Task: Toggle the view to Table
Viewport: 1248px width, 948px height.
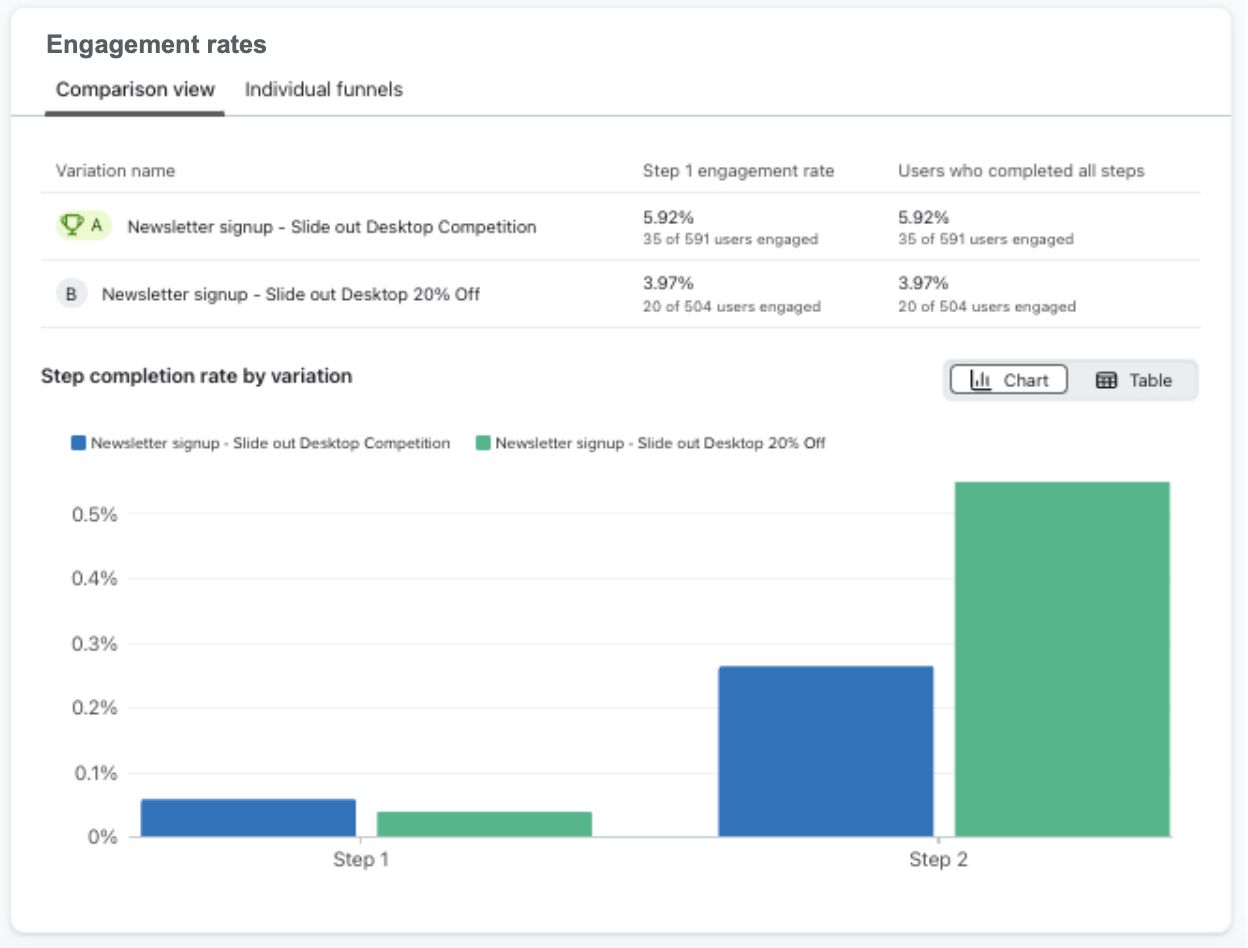Action: point(1134,380)
